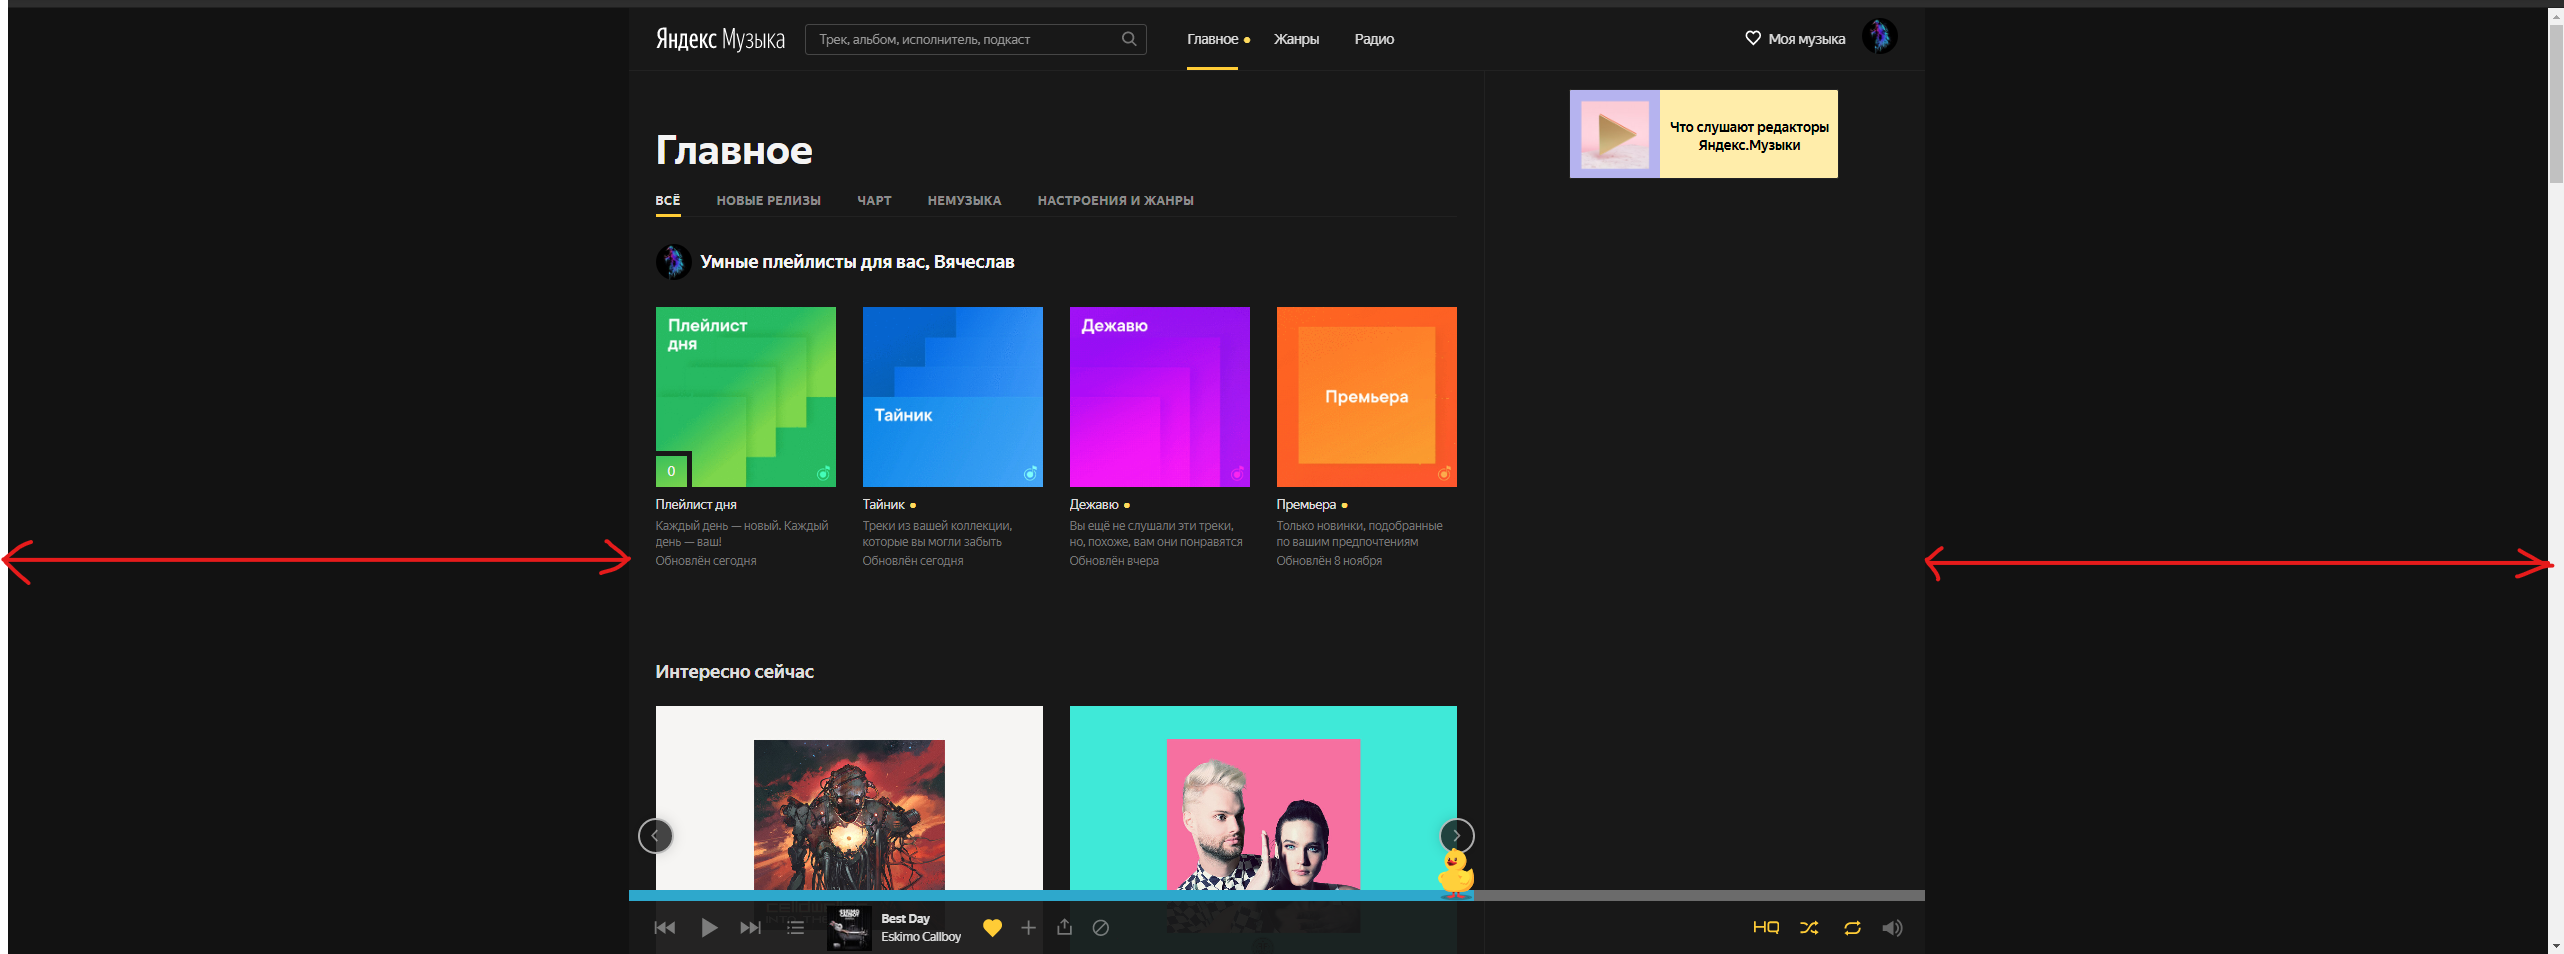Open the Главное navigation item
The height and width of the screenshot is (954, 2564).
coord(1212,39)
